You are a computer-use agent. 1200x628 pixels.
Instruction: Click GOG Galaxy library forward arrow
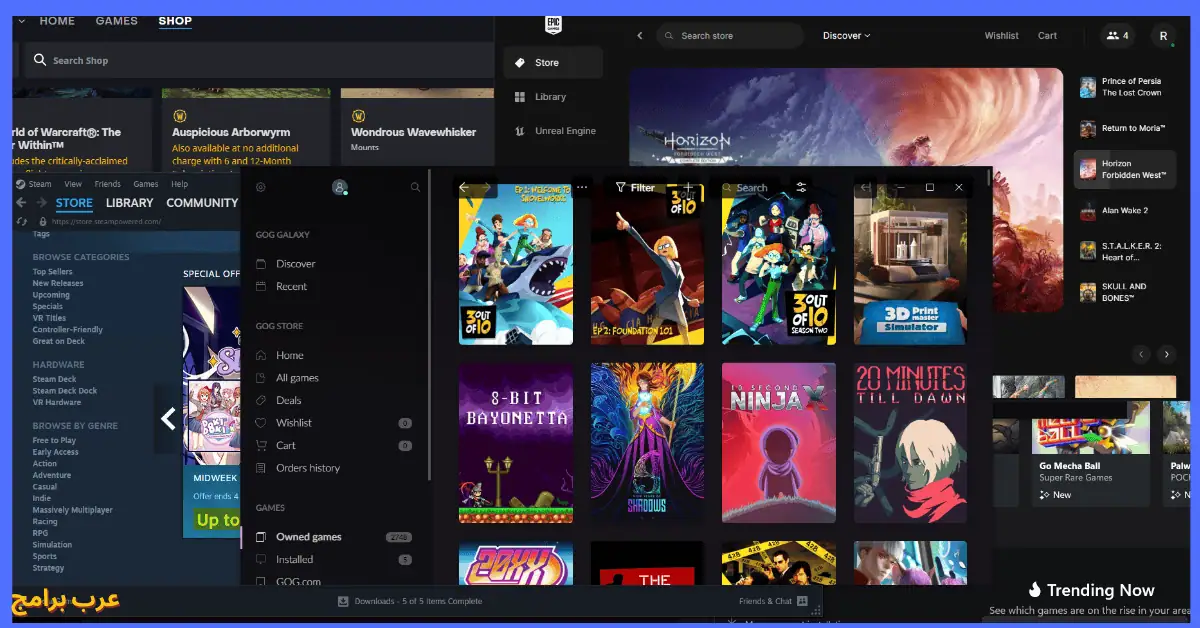[487, 187]
